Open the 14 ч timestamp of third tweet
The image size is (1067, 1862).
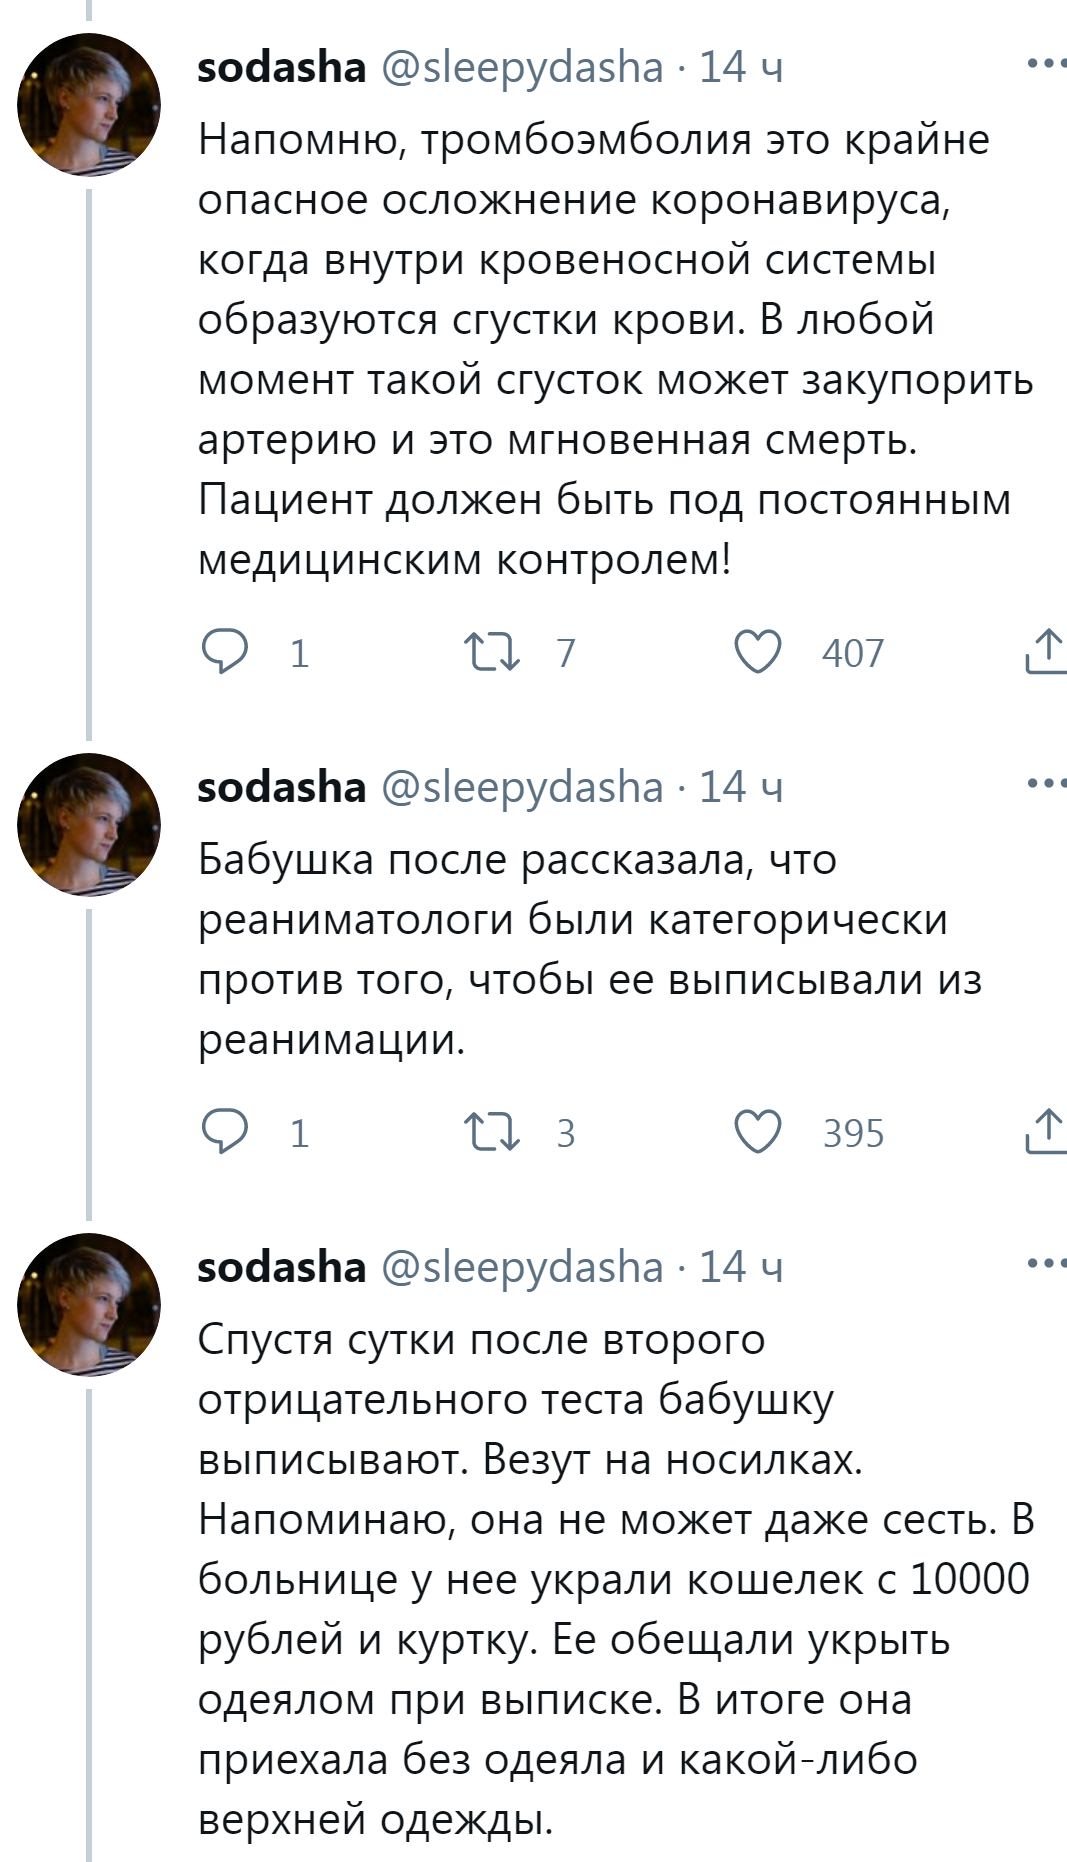740,1268
